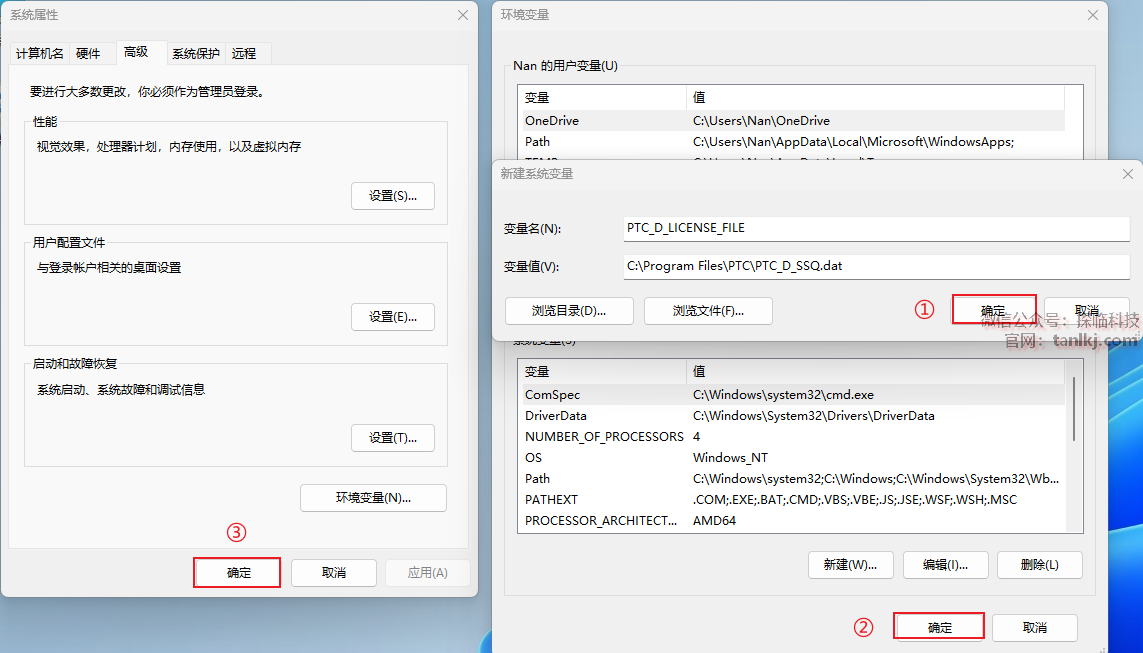
Task: Click 浏览目录(D)... button
Action: (569, 311)
